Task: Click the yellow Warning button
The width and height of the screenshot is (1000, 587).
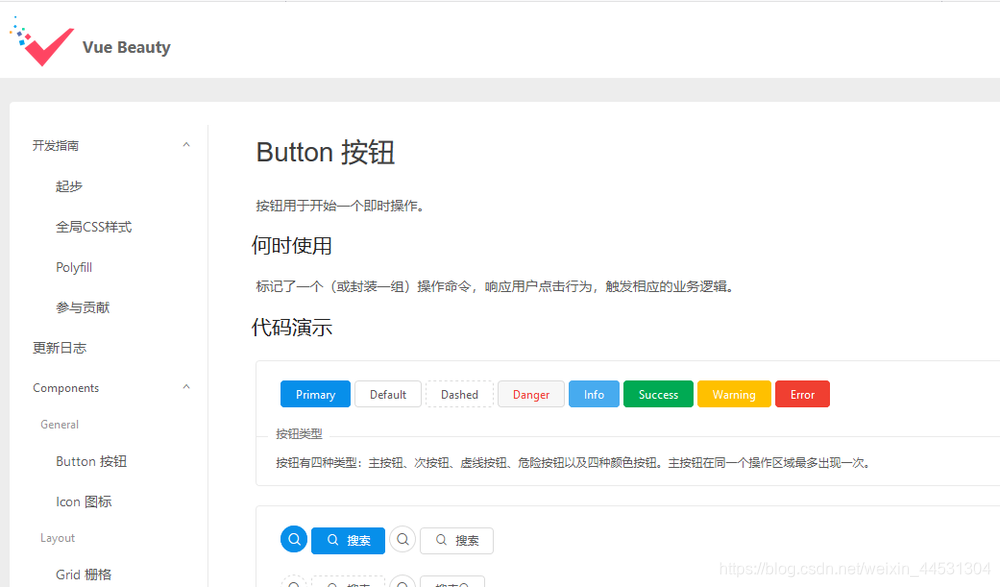Action: click(x=734, y=394)
